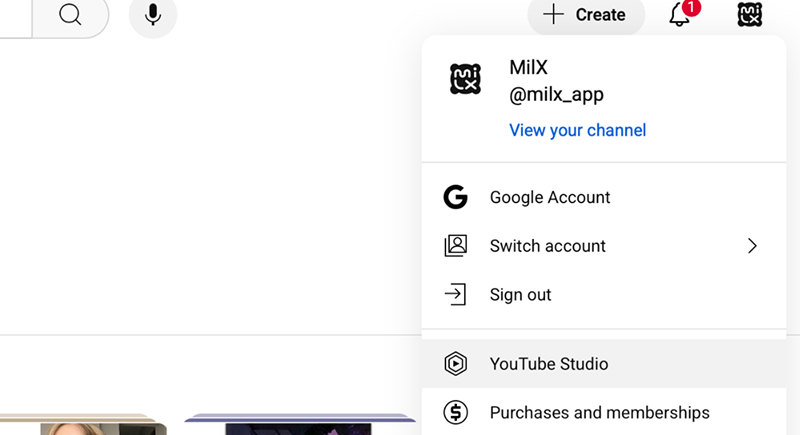Click the red notification count badge

pos(691,7)
